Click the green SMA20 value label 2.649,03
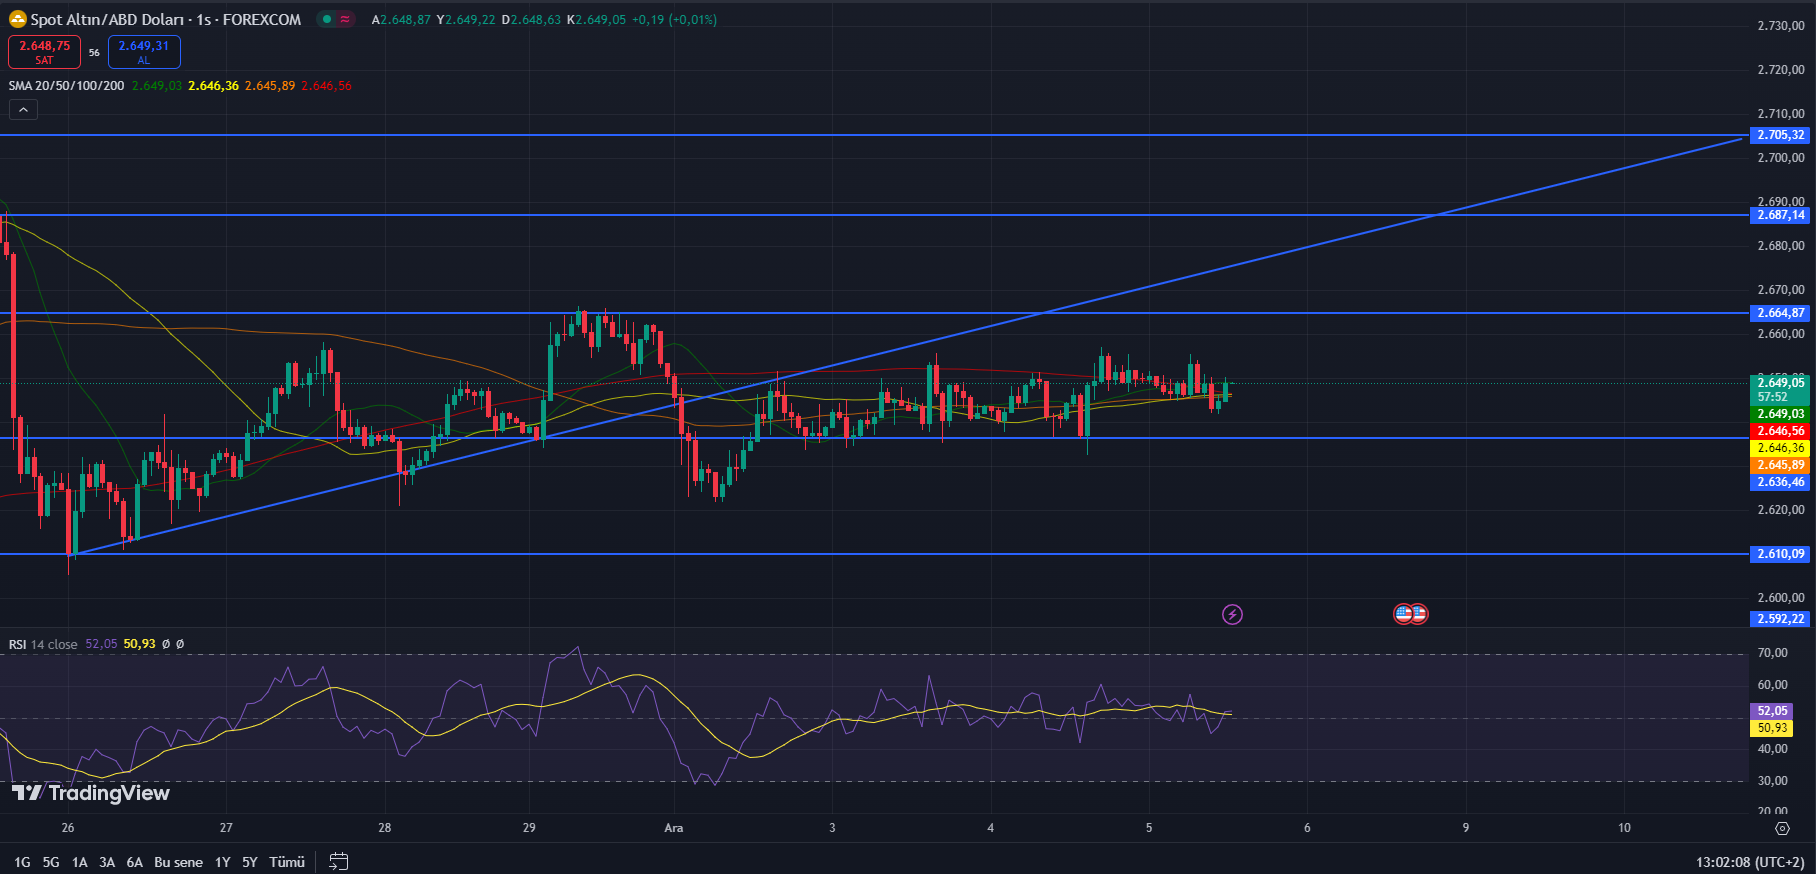1816x874 pixels. (x=1781, y=414)
